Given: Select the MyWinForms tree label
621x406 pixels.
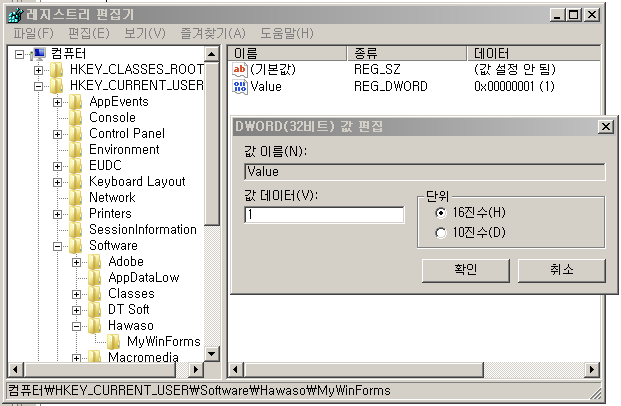Looking at the screenshot, I should point(164,341).
